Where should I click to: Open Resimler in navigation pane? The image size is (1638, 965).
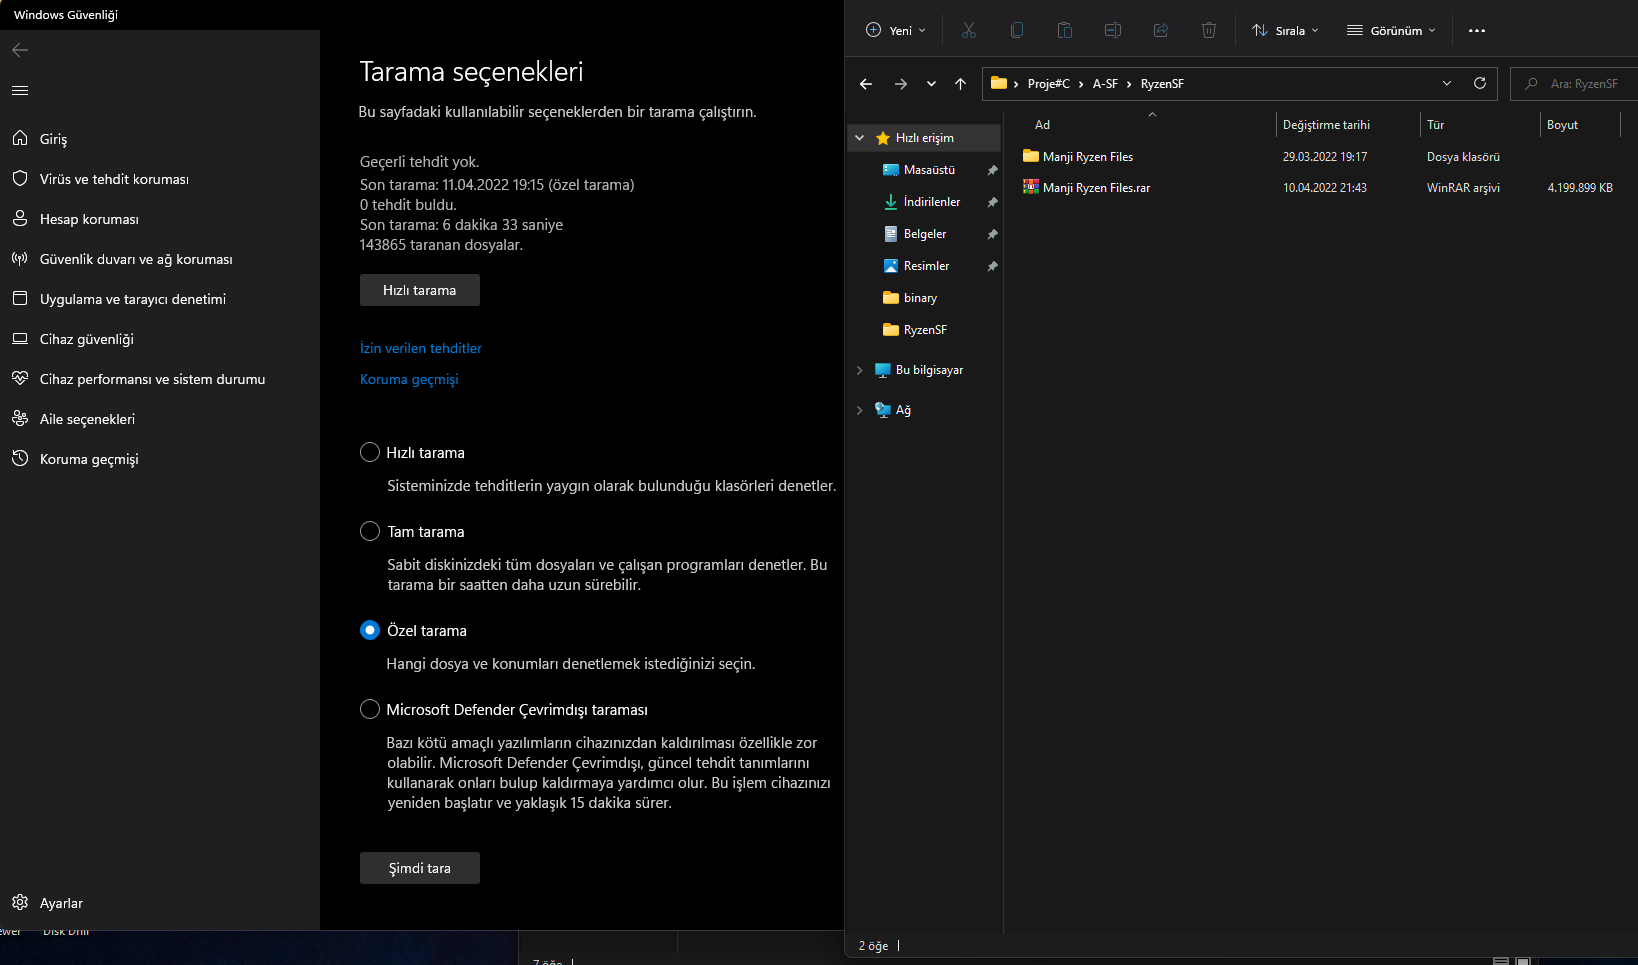click(x=926, y=266)
